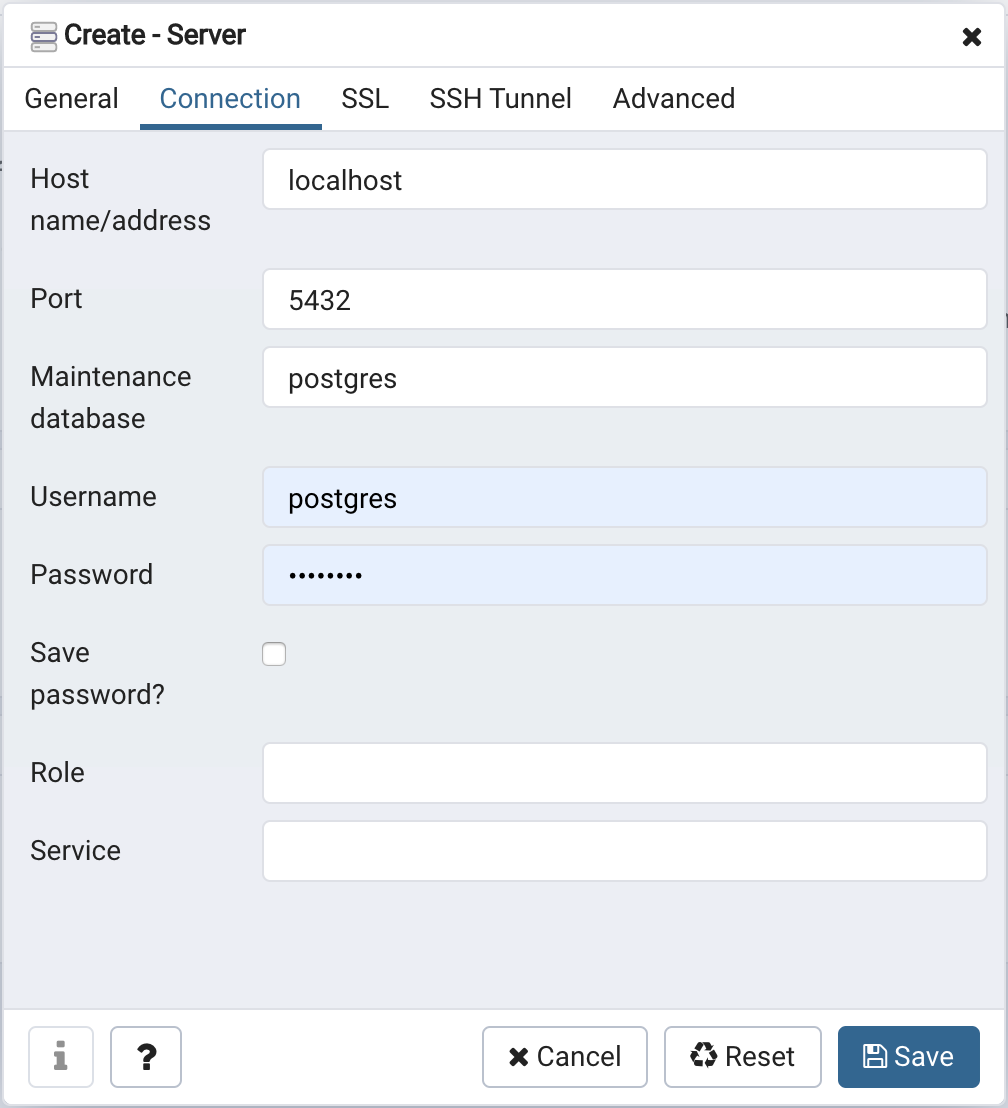Open the SSL tab
Screen dimensions: 1008x1108
(364, 98)
